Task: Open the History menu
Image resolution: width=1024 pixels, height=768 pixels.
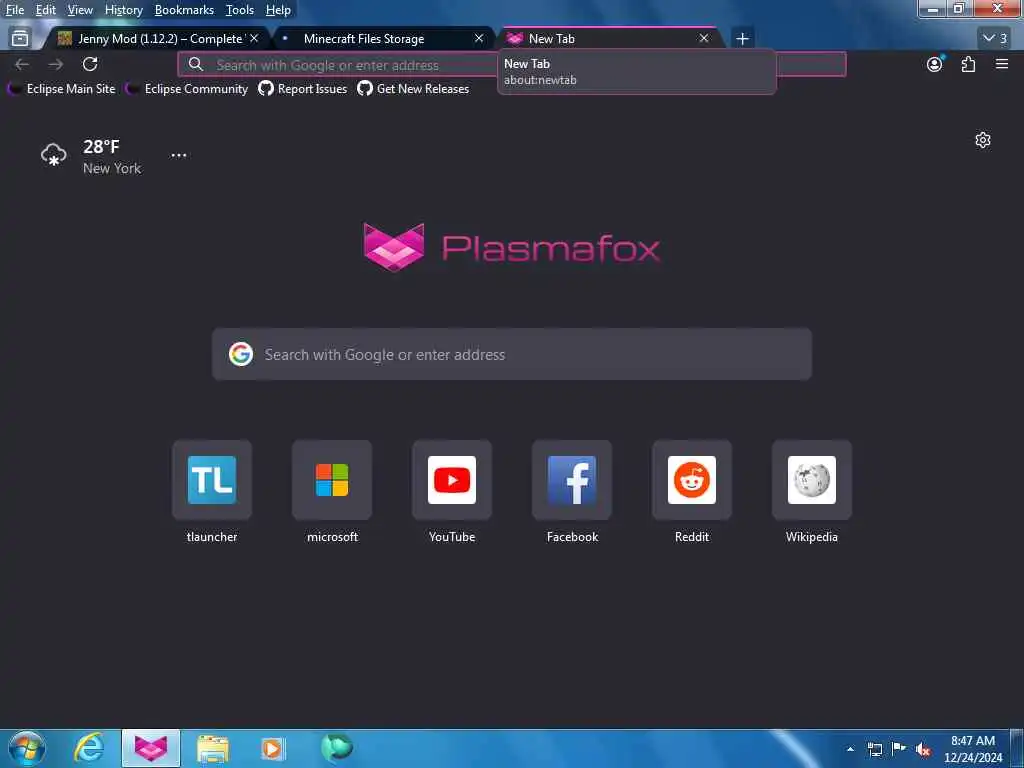Action: tap(124, 10)
